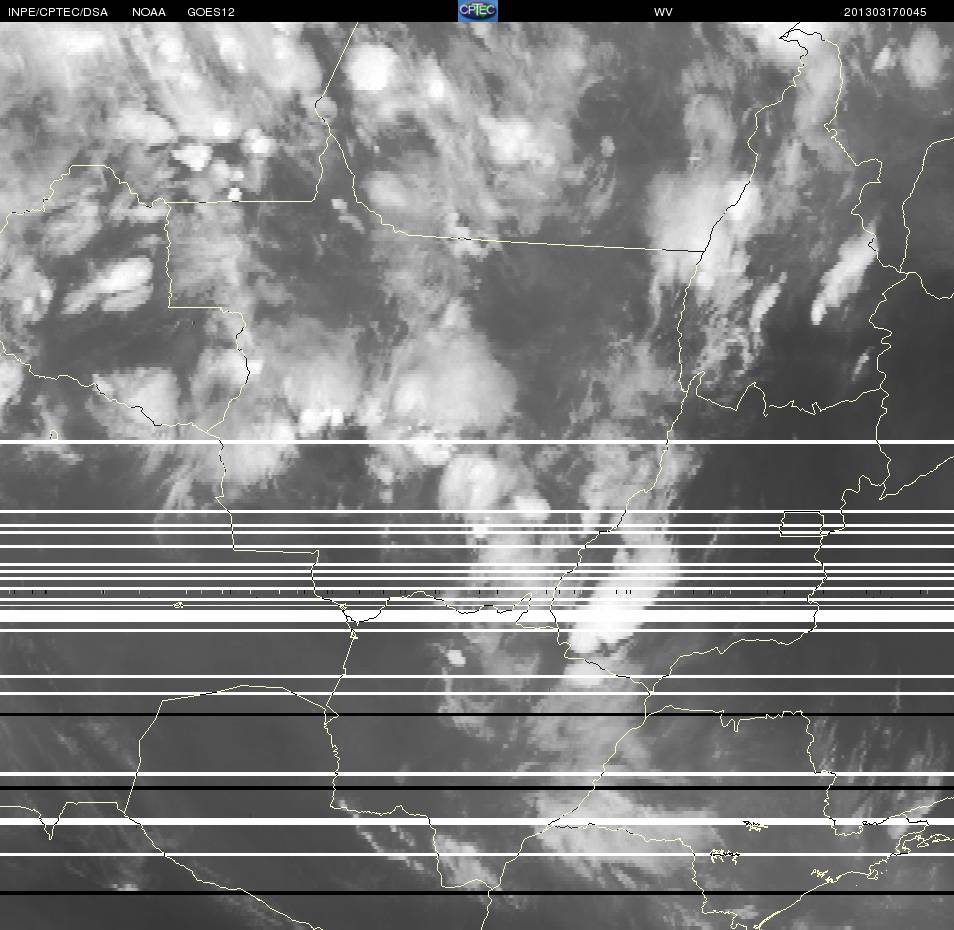This screenshot has height=930, width=954.
Task: Click the WV channel label
Action: pos(663,12)
